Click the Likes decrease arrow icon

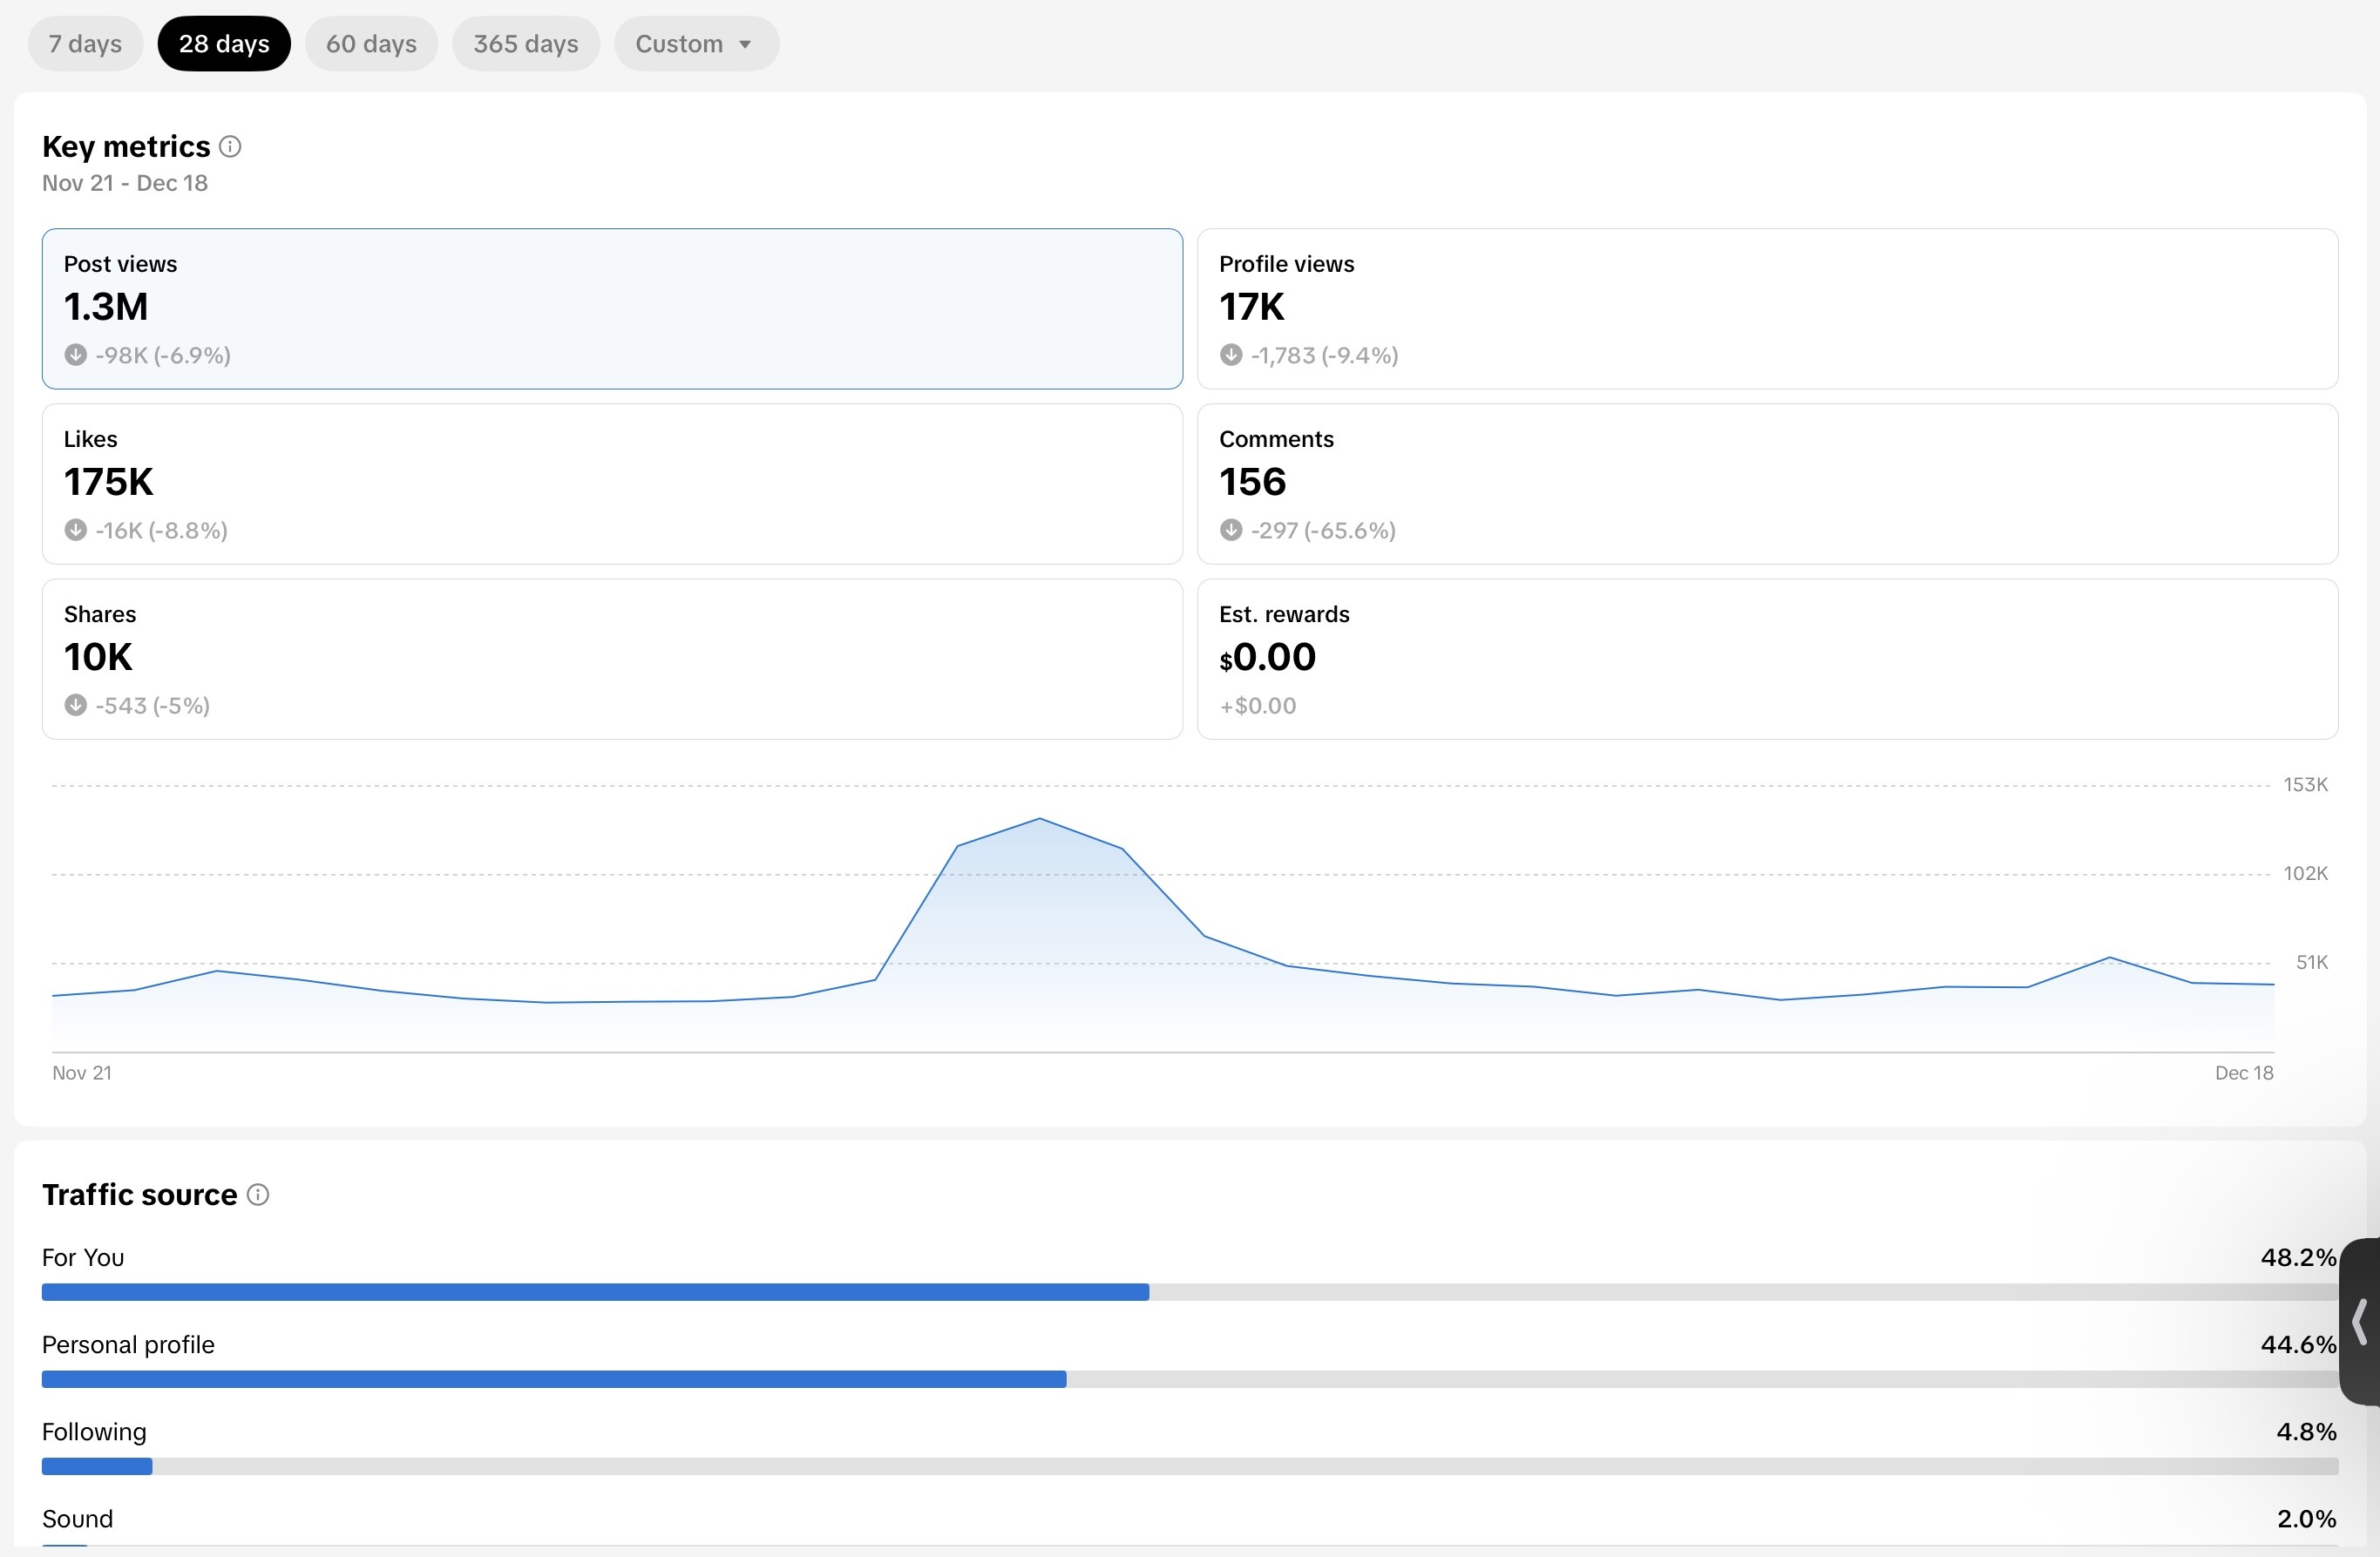75,530
